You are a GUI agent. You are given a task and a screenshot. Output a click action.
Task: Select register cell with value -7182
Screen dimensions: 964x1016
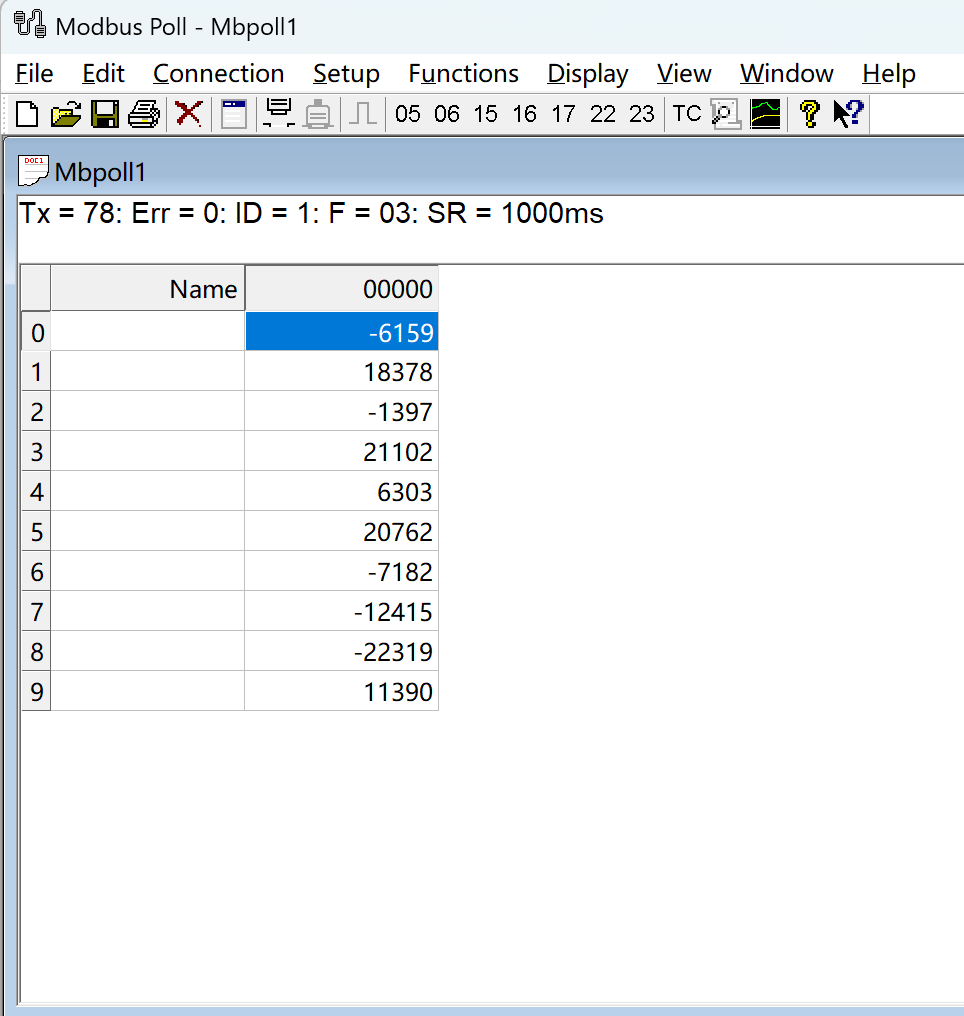[x=342, y=572]
